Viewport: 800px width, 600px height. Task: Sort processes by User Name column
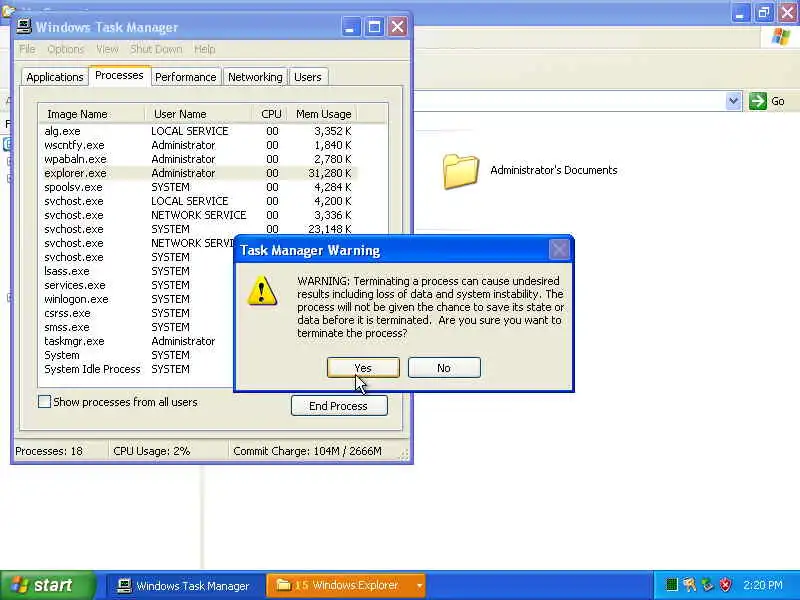coord(198,114)
